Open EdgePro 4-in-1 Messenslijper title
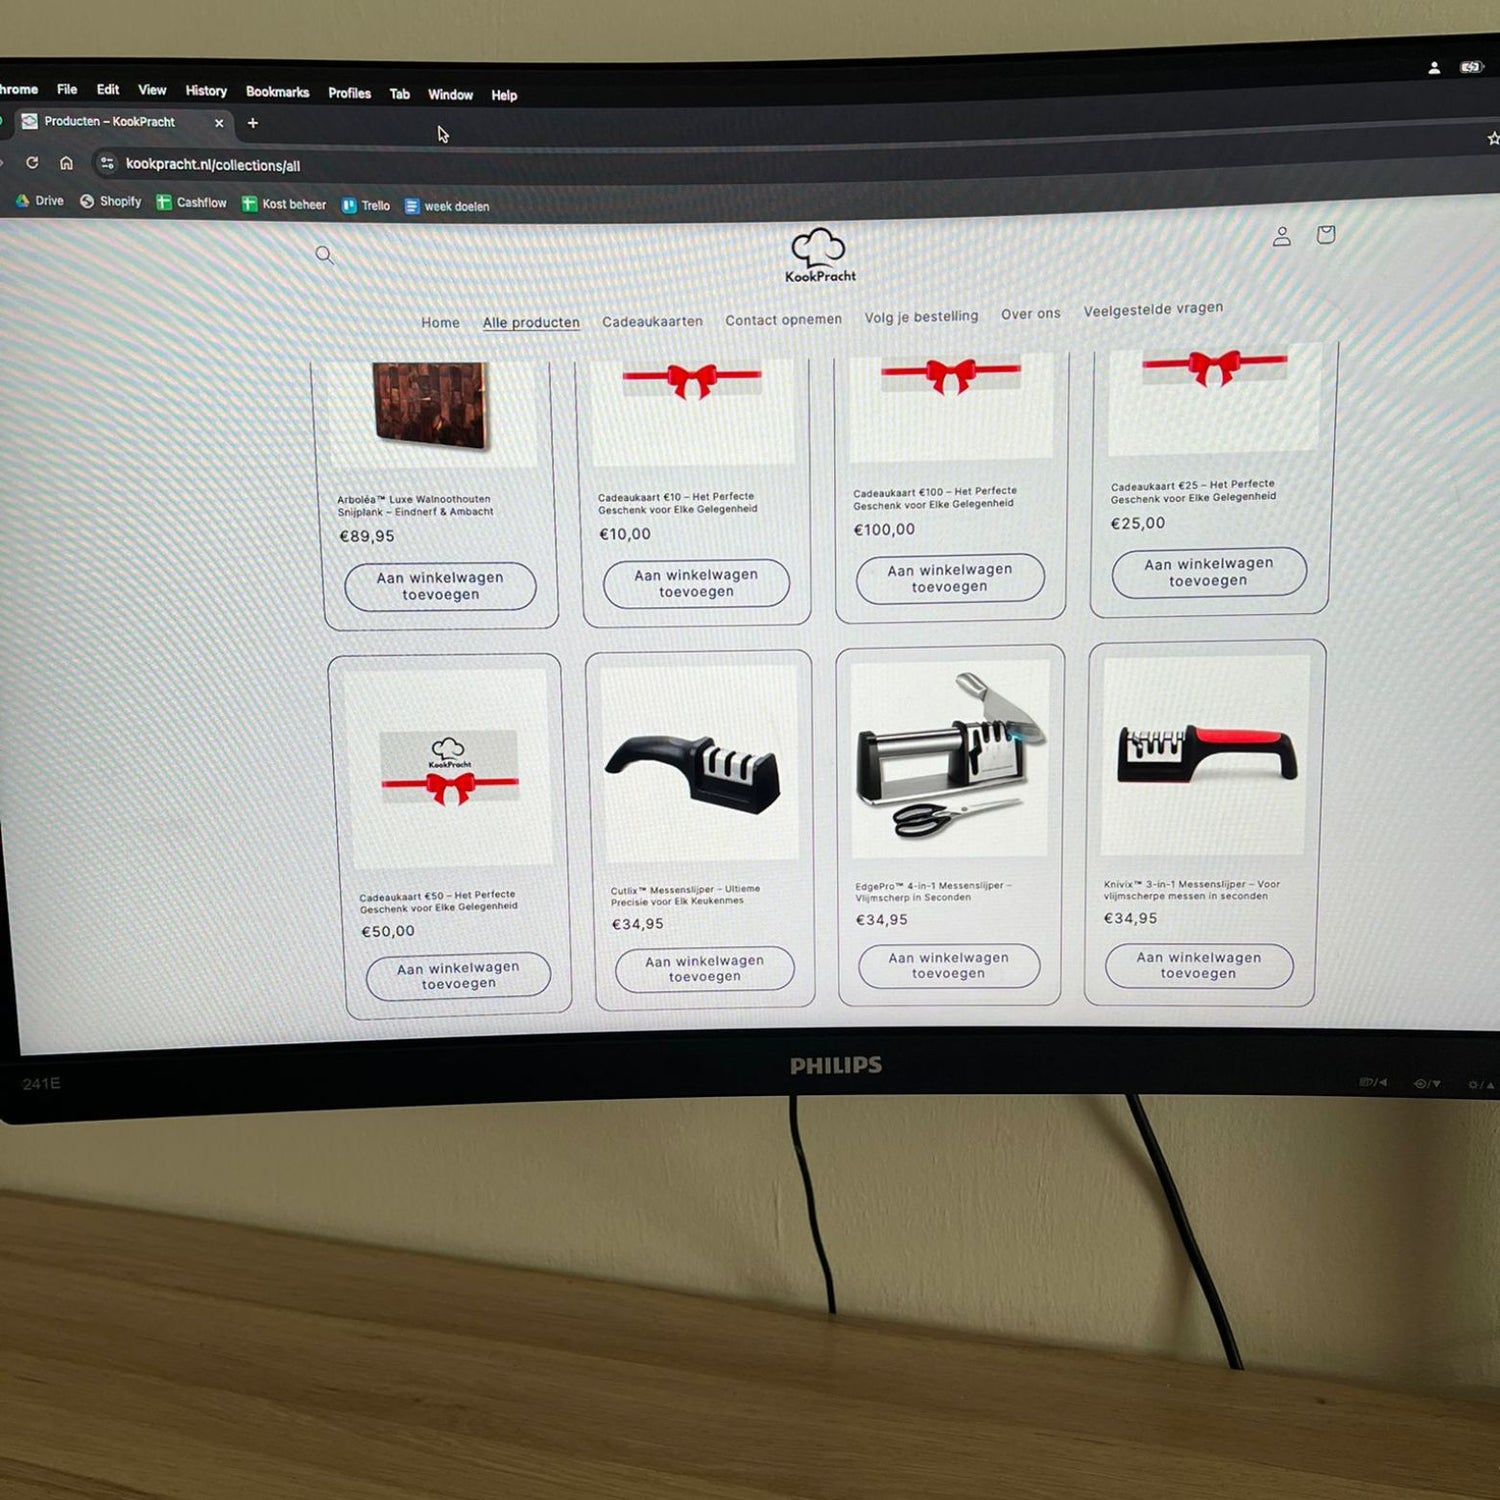This screenshot has width=1500, height=1500. pos(933,892)
